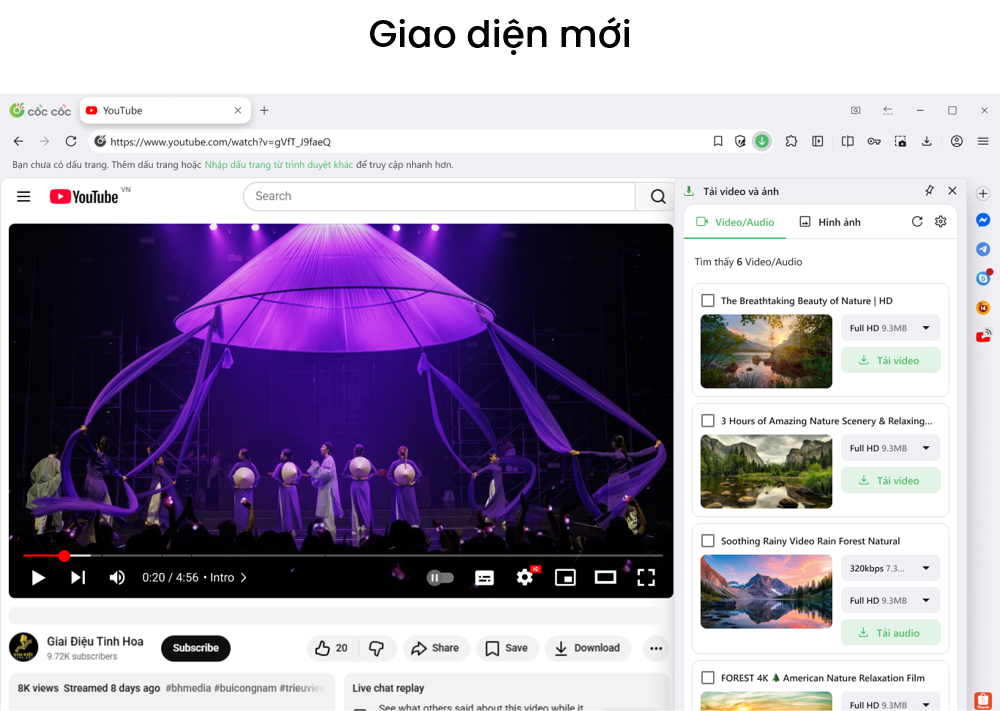The height and width of the screenshot is (711, 1000).
Task: Check The Breathtaking Beauty of Nature checkbox
Action: pyautogui.click(x=708, y=300)
